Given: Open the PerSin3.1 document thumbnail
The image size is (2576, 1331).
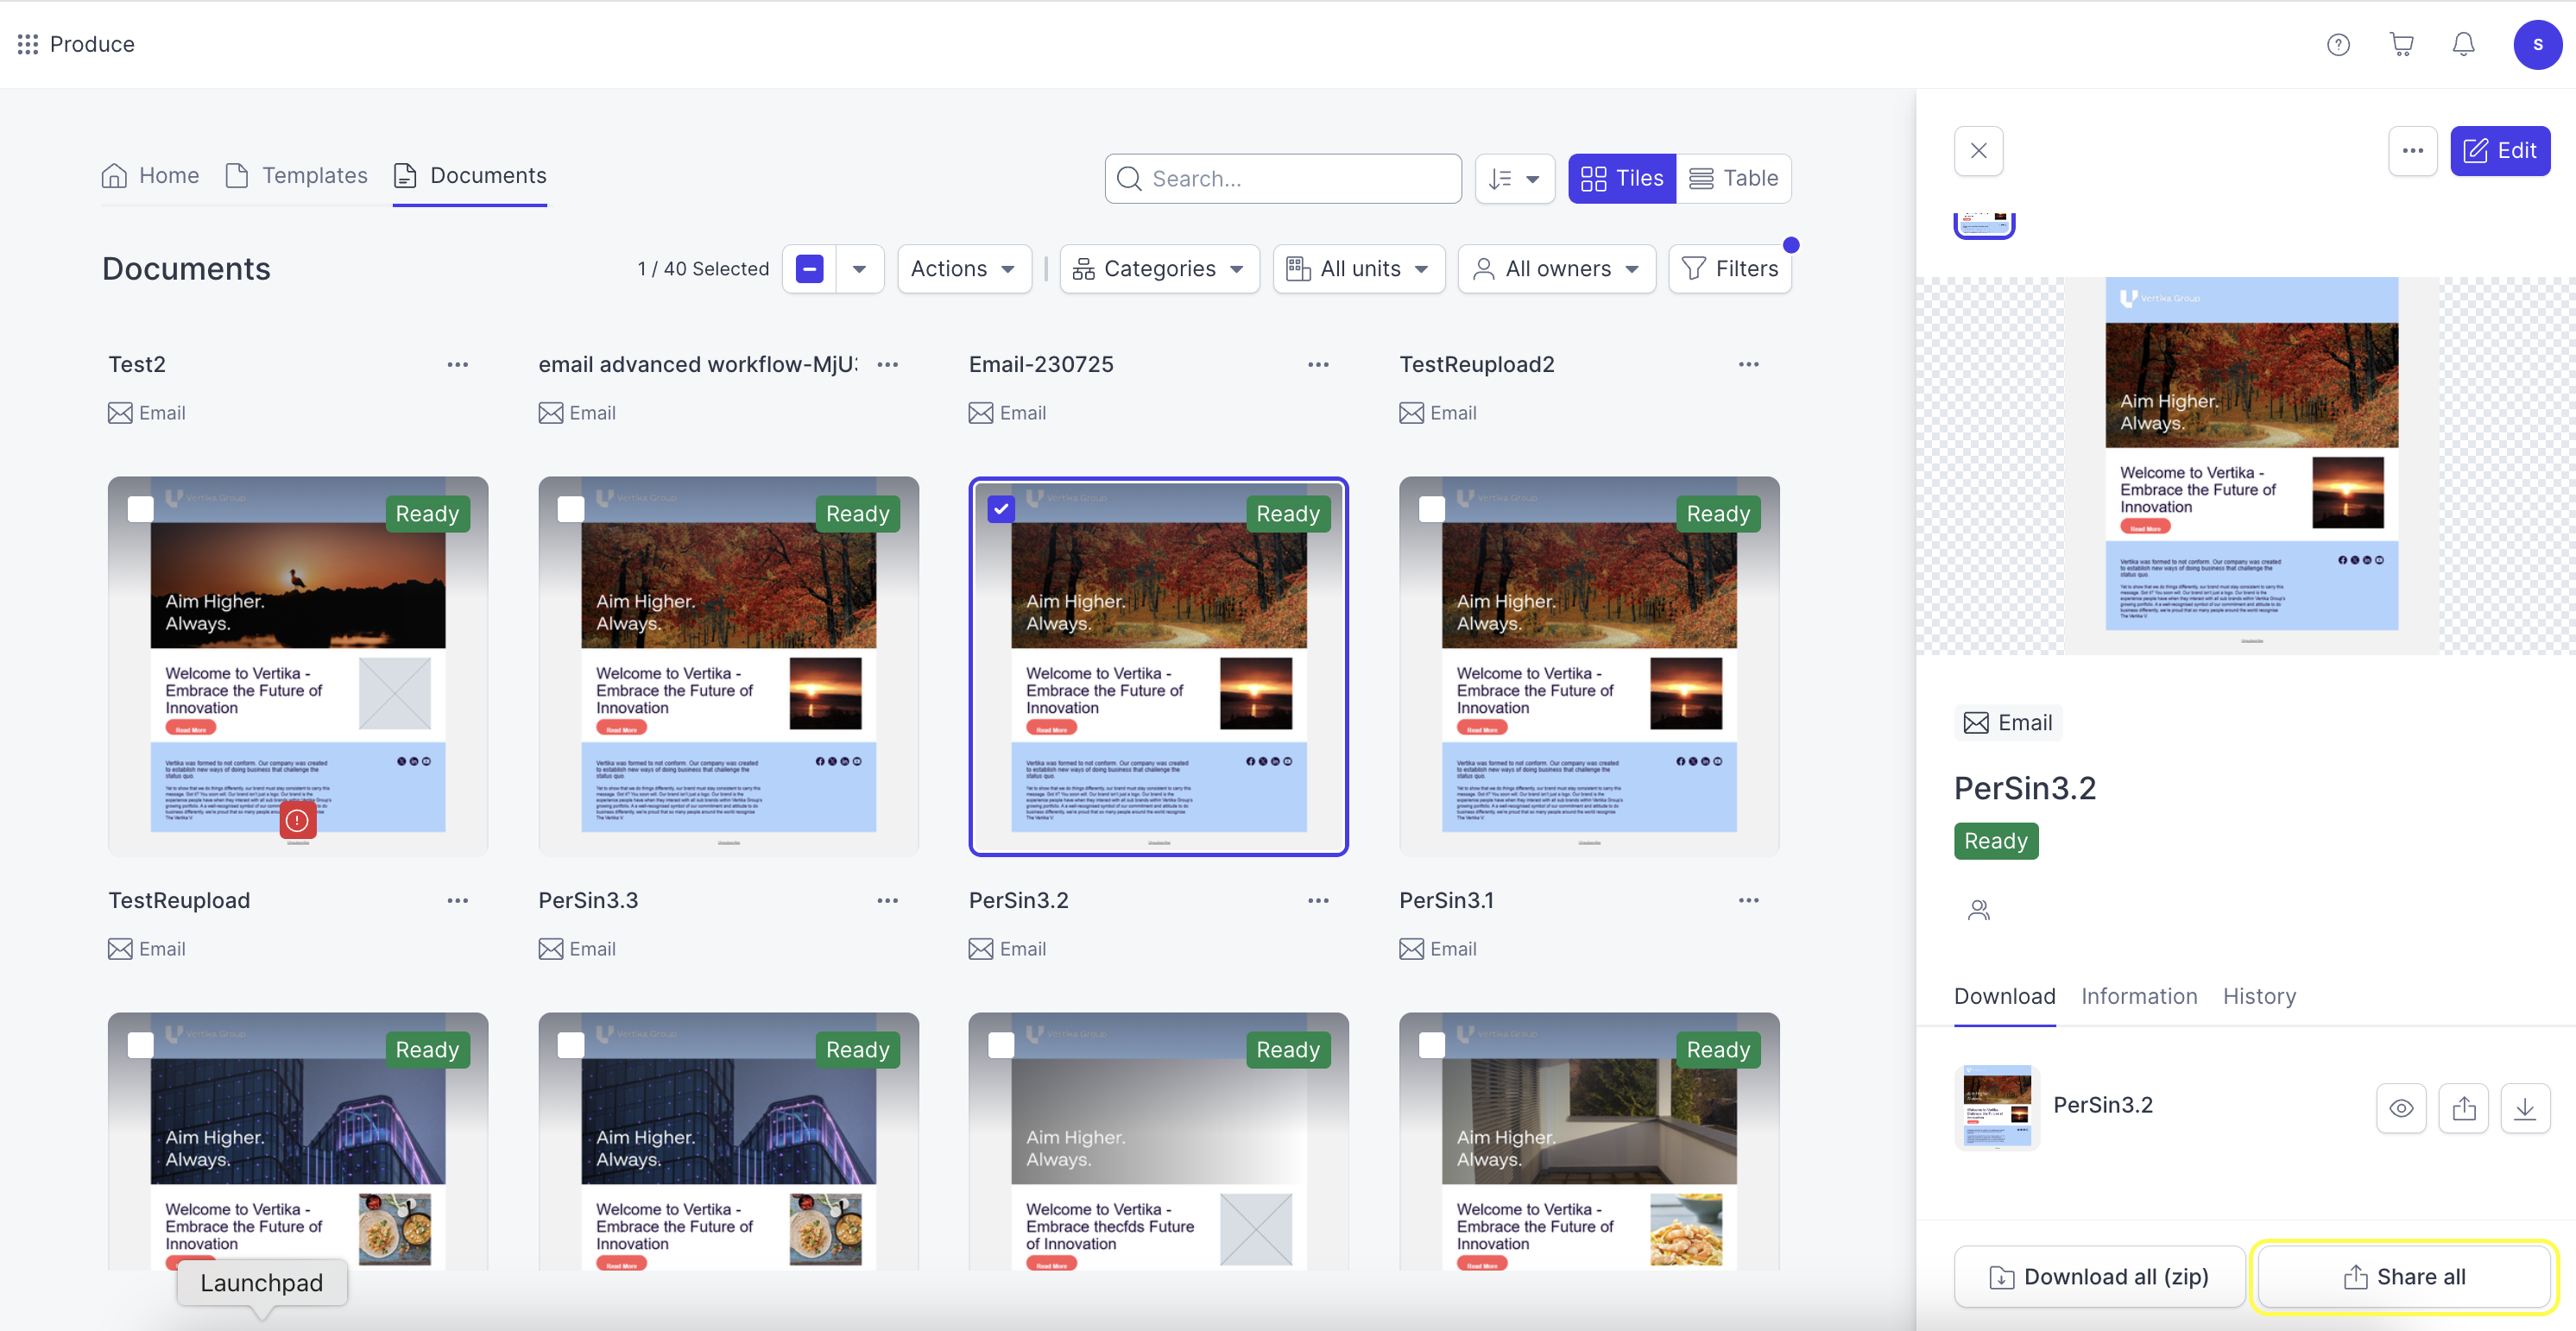Looking at the screenshot, I should [1588, 666].
